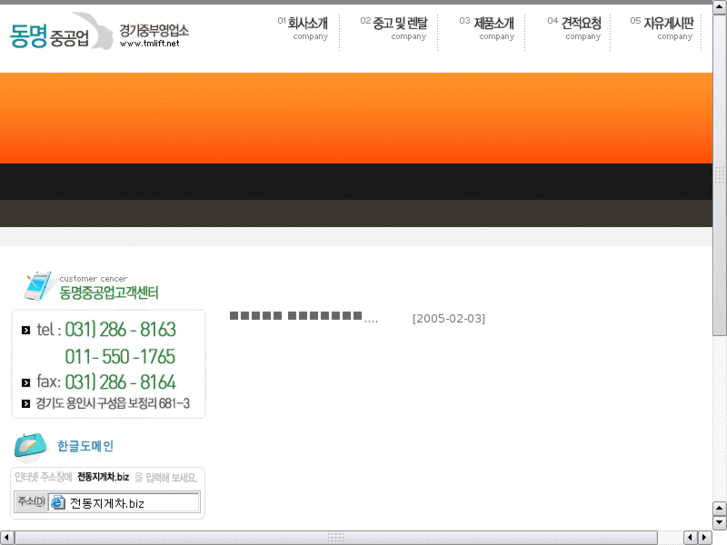Click the Internet Explorer icon in address box

pos(58,502)
